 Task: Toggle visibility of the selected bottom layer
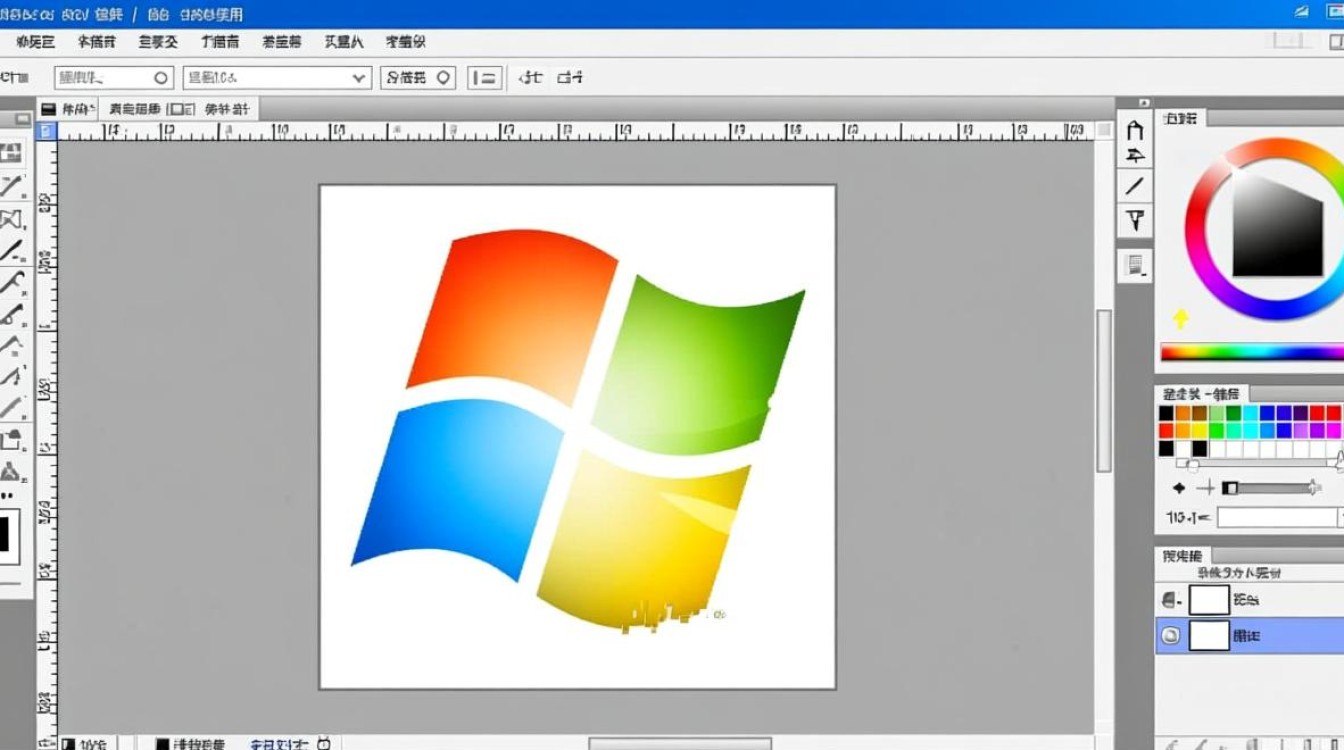pos(1172,635)
